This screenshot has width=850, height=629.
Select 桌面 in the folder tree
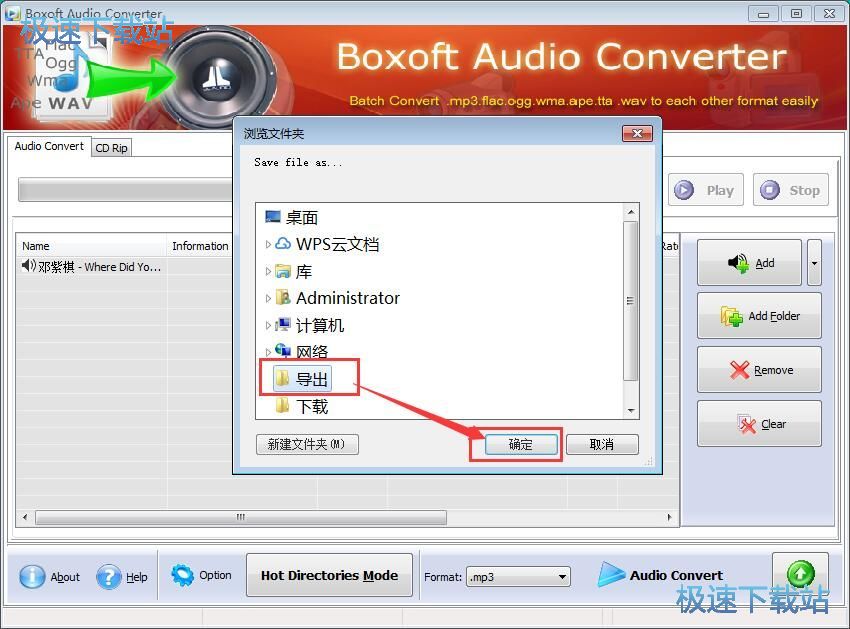[x=301, y=217]
